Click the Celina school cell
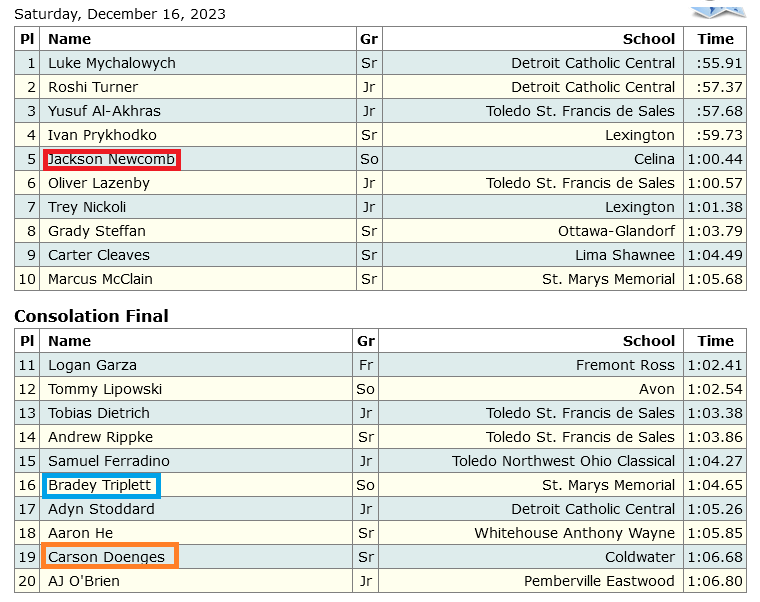Screen dimensions: 760x602 click(654, 159)
